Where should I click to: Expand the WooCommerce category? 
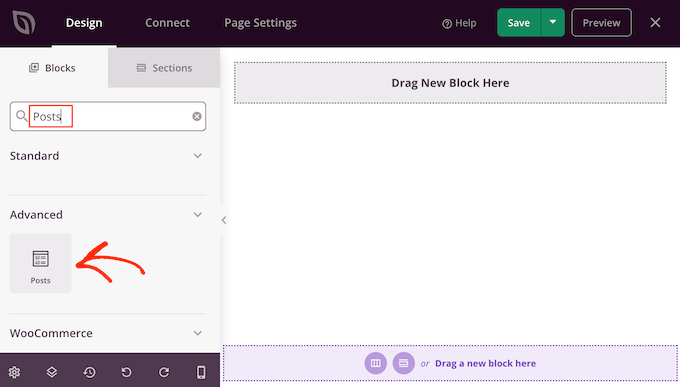(x=197, y=333)
